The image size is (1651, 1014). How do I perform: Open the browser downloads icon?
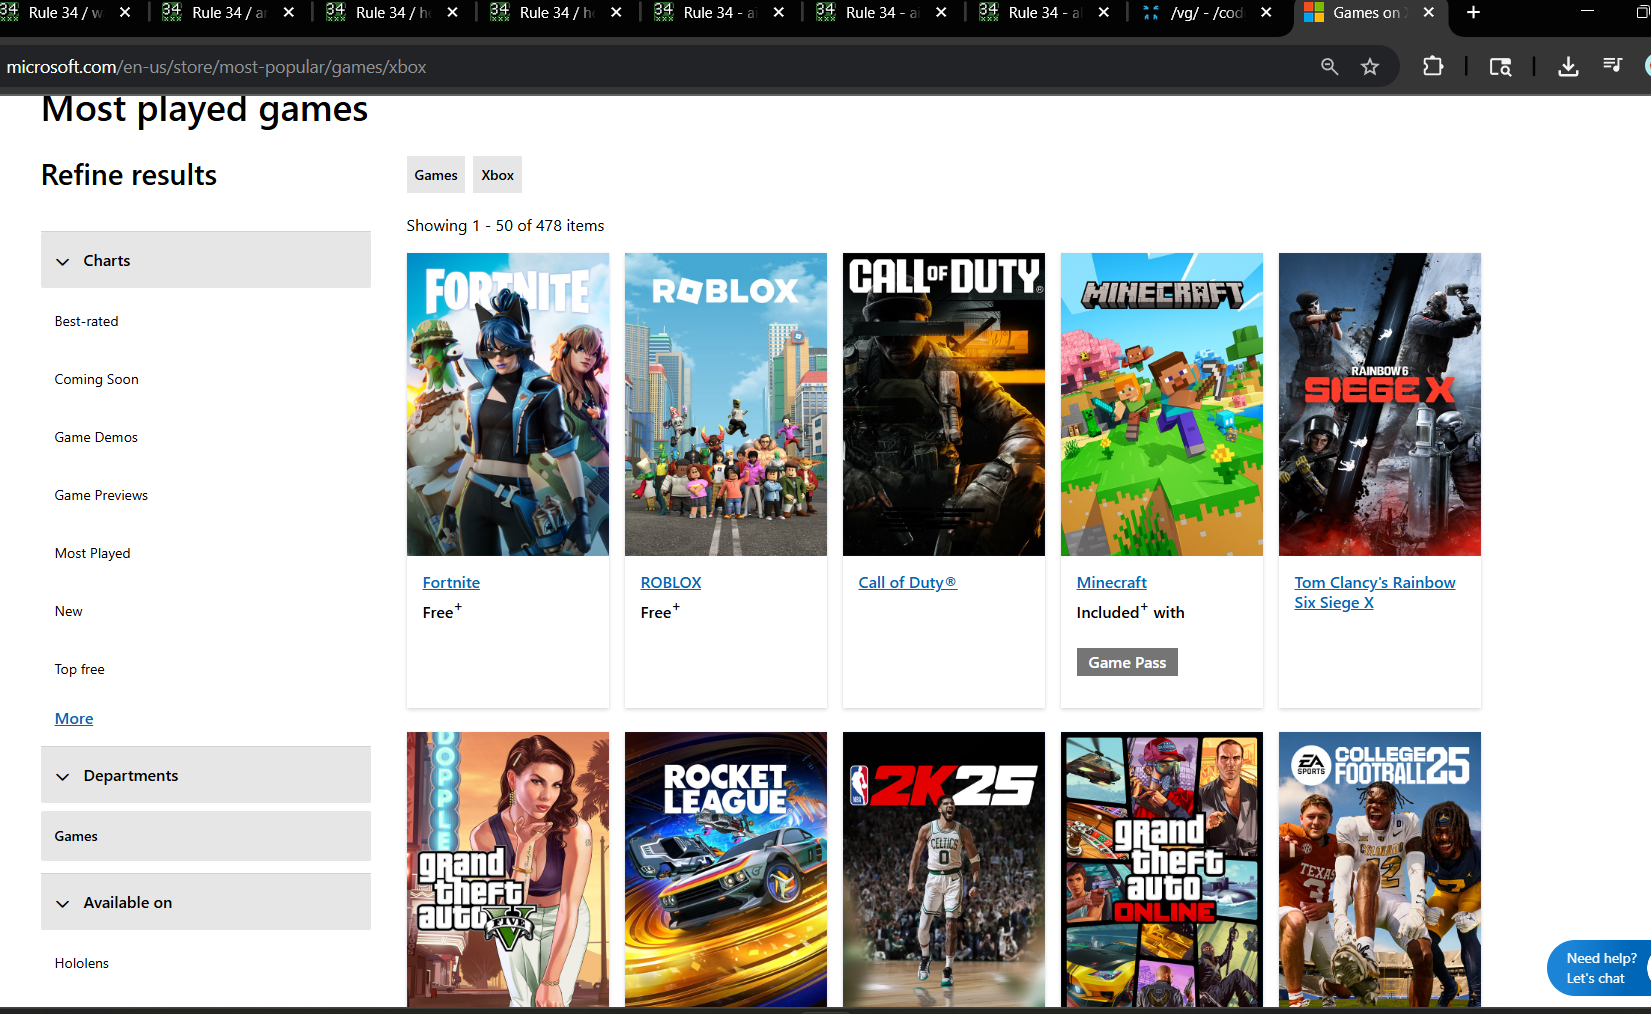click(x=1568, y=67)
